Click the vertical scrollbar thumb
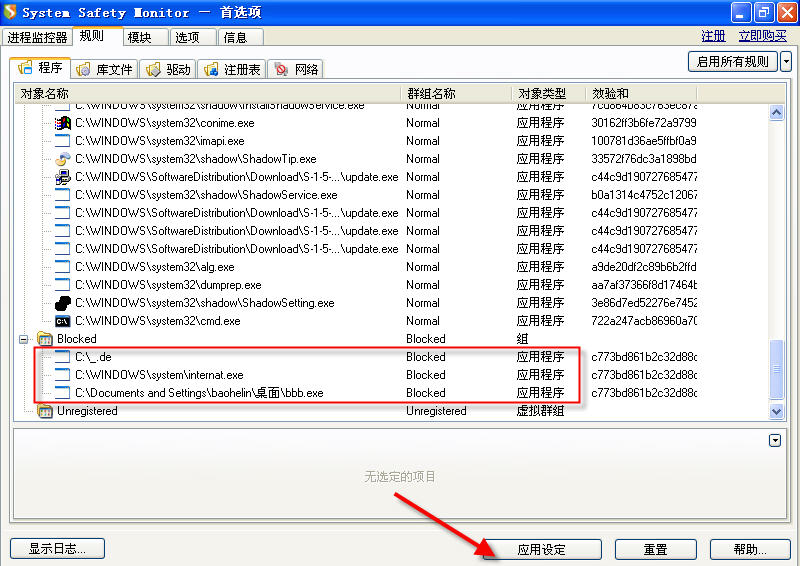 pos(777,369)
